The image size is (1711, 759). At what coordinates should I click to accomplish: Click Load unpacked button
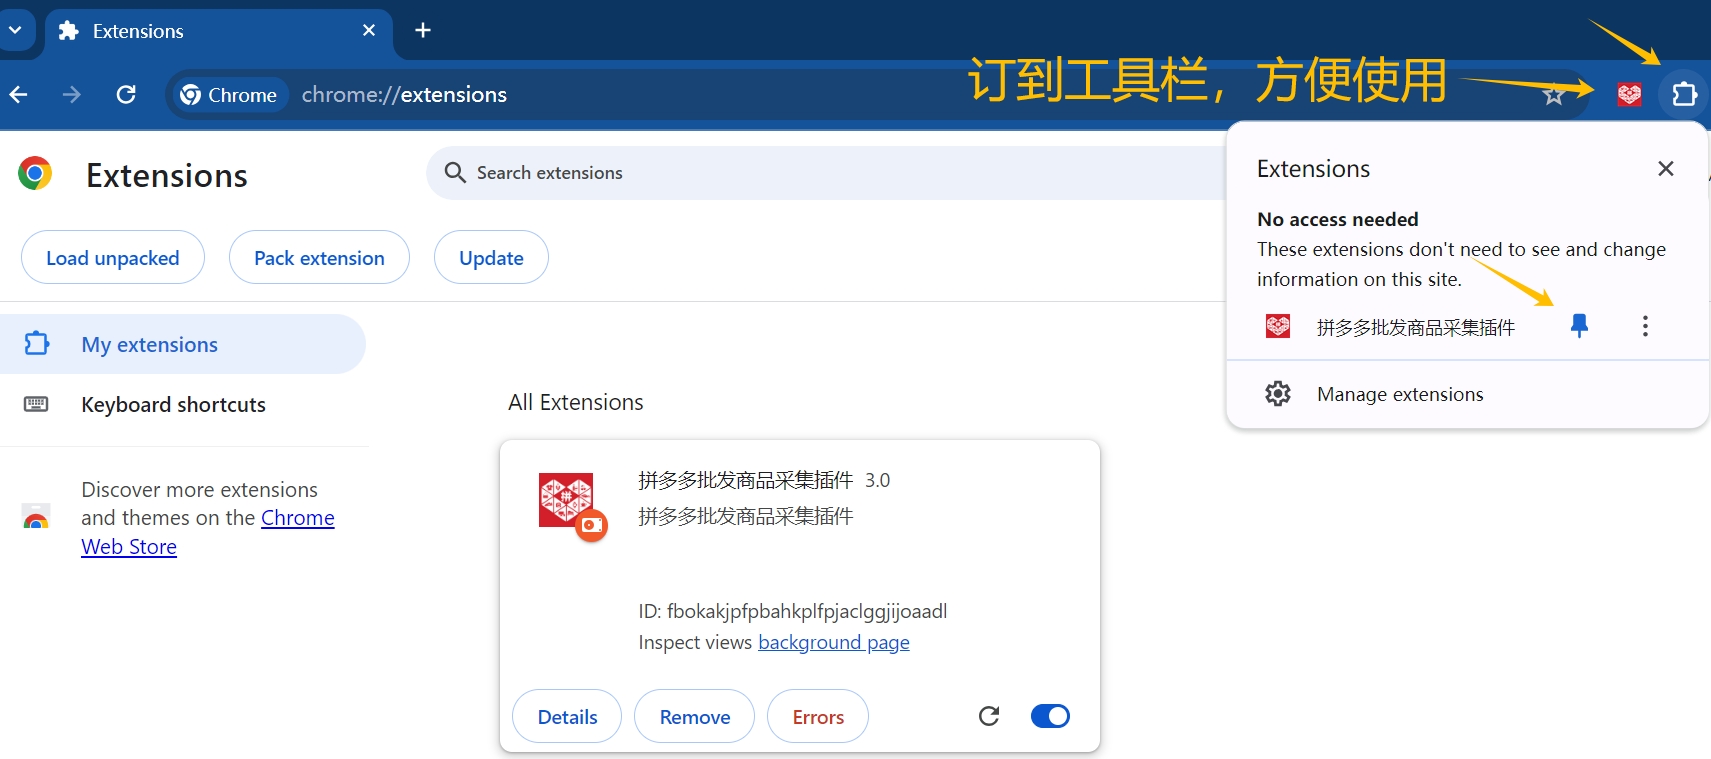[x=113, y=257]
